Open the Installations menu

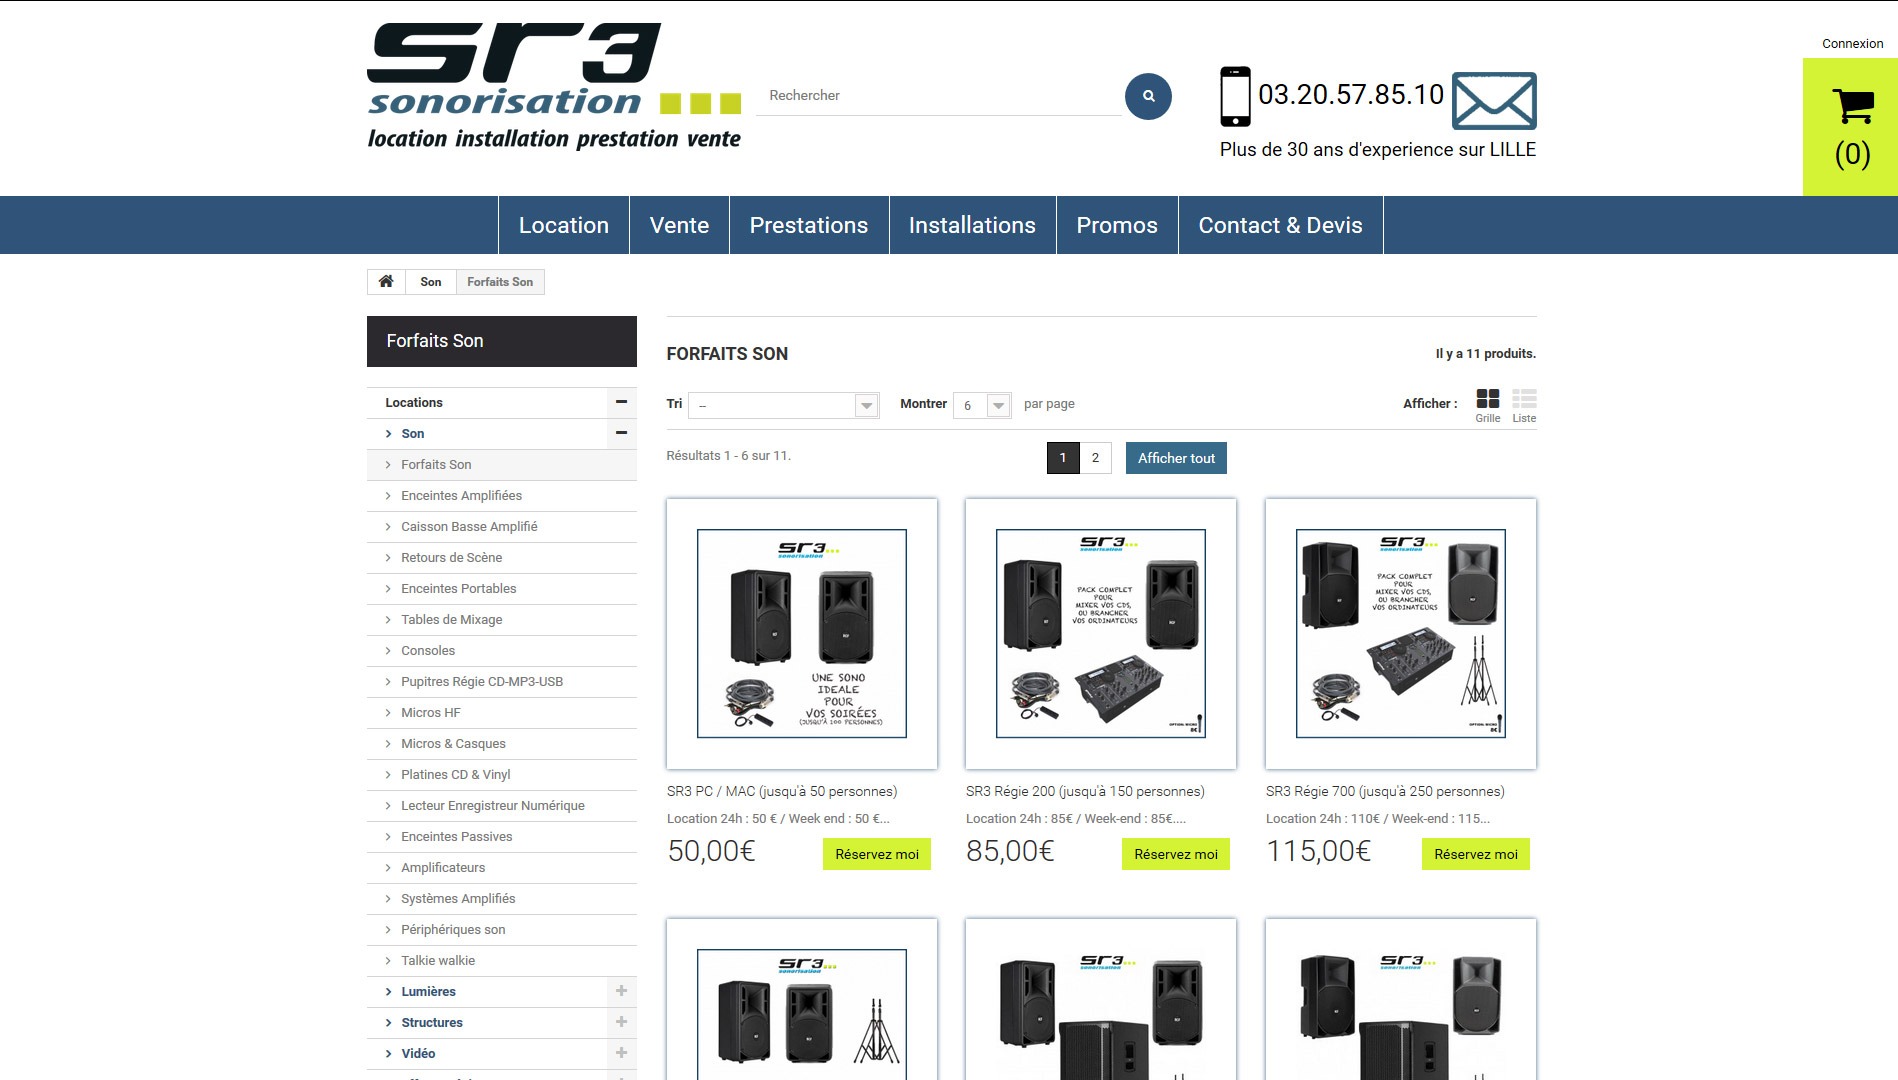coord(972,225)
